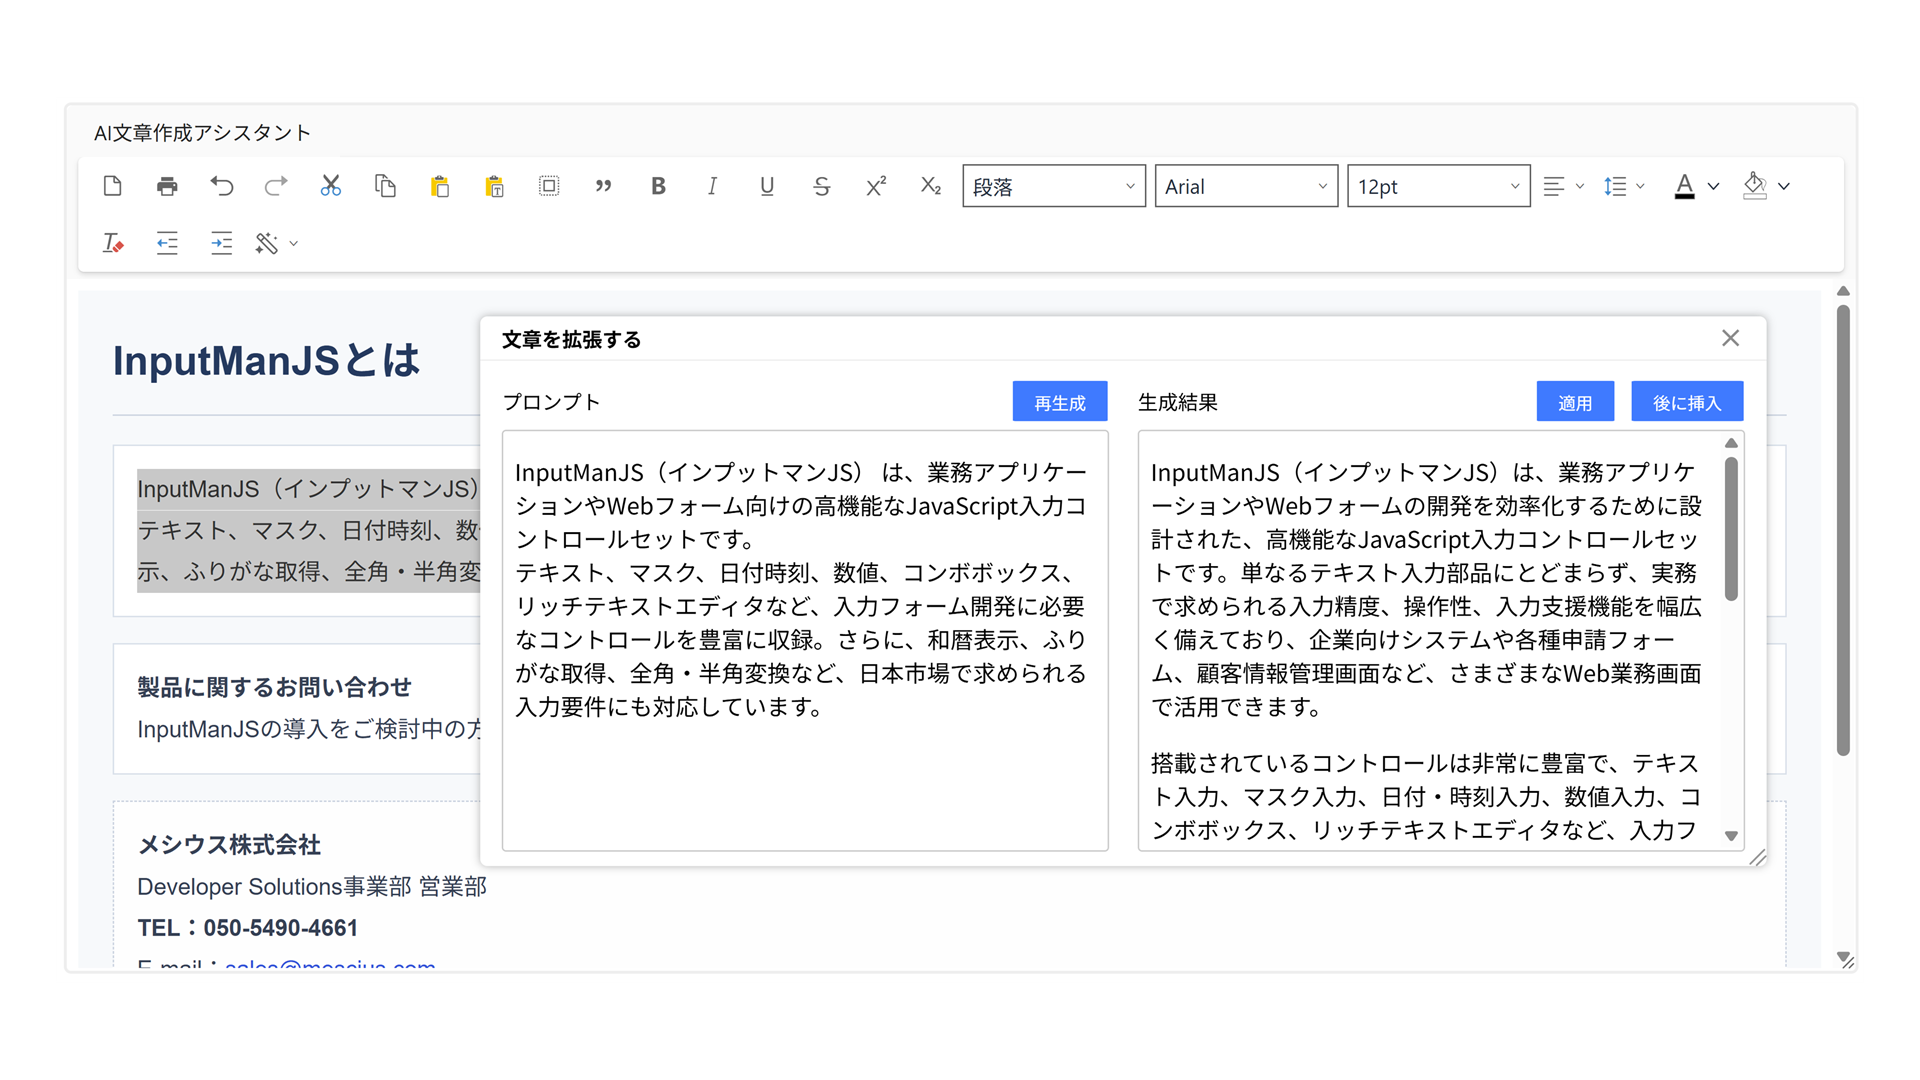The image size is (1920, 1080).
Task: Toggle subscript formatting
Action: click(x=931, y=186)
